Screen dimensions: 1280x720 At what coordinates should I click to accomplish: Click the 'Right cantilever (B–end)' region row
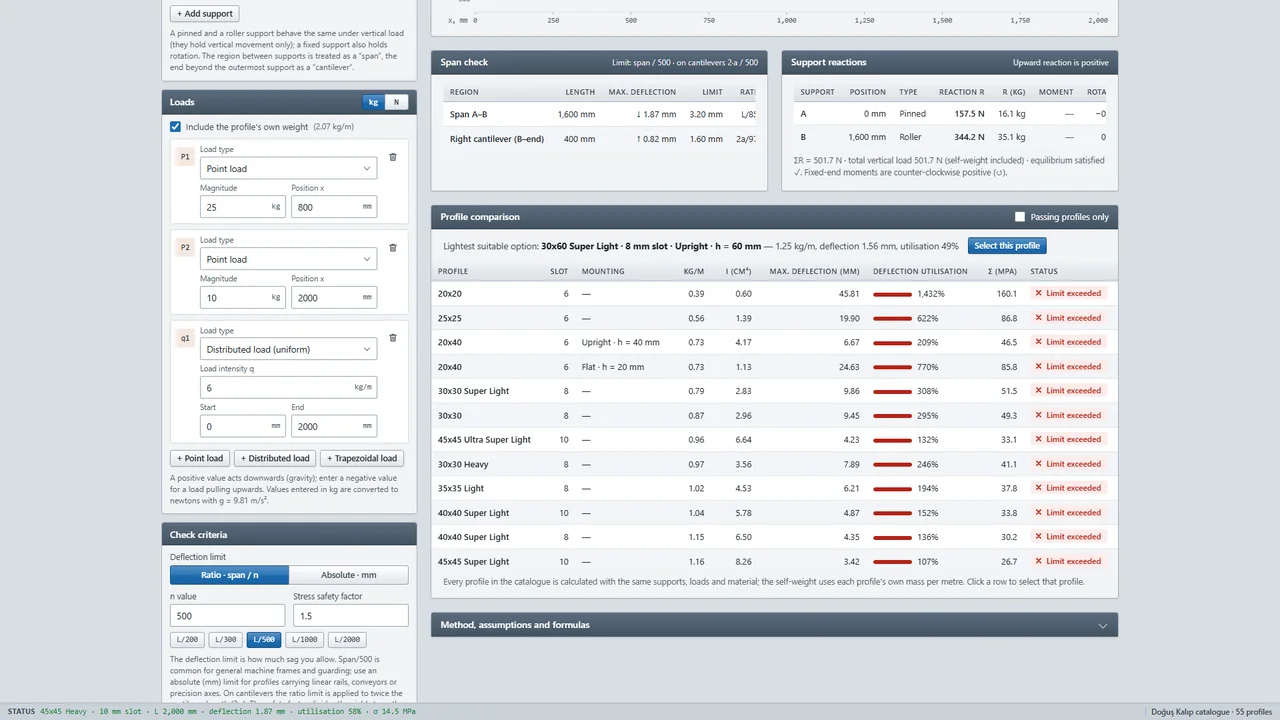pos(599,139)
